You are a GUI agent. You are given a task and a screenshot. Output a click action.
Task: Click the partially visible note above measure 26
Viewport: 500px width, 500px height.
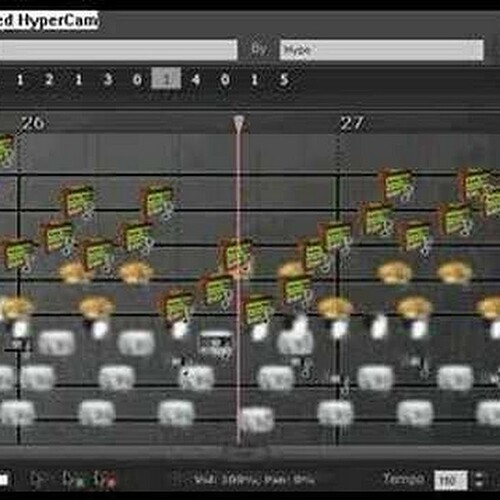(6, 151)
